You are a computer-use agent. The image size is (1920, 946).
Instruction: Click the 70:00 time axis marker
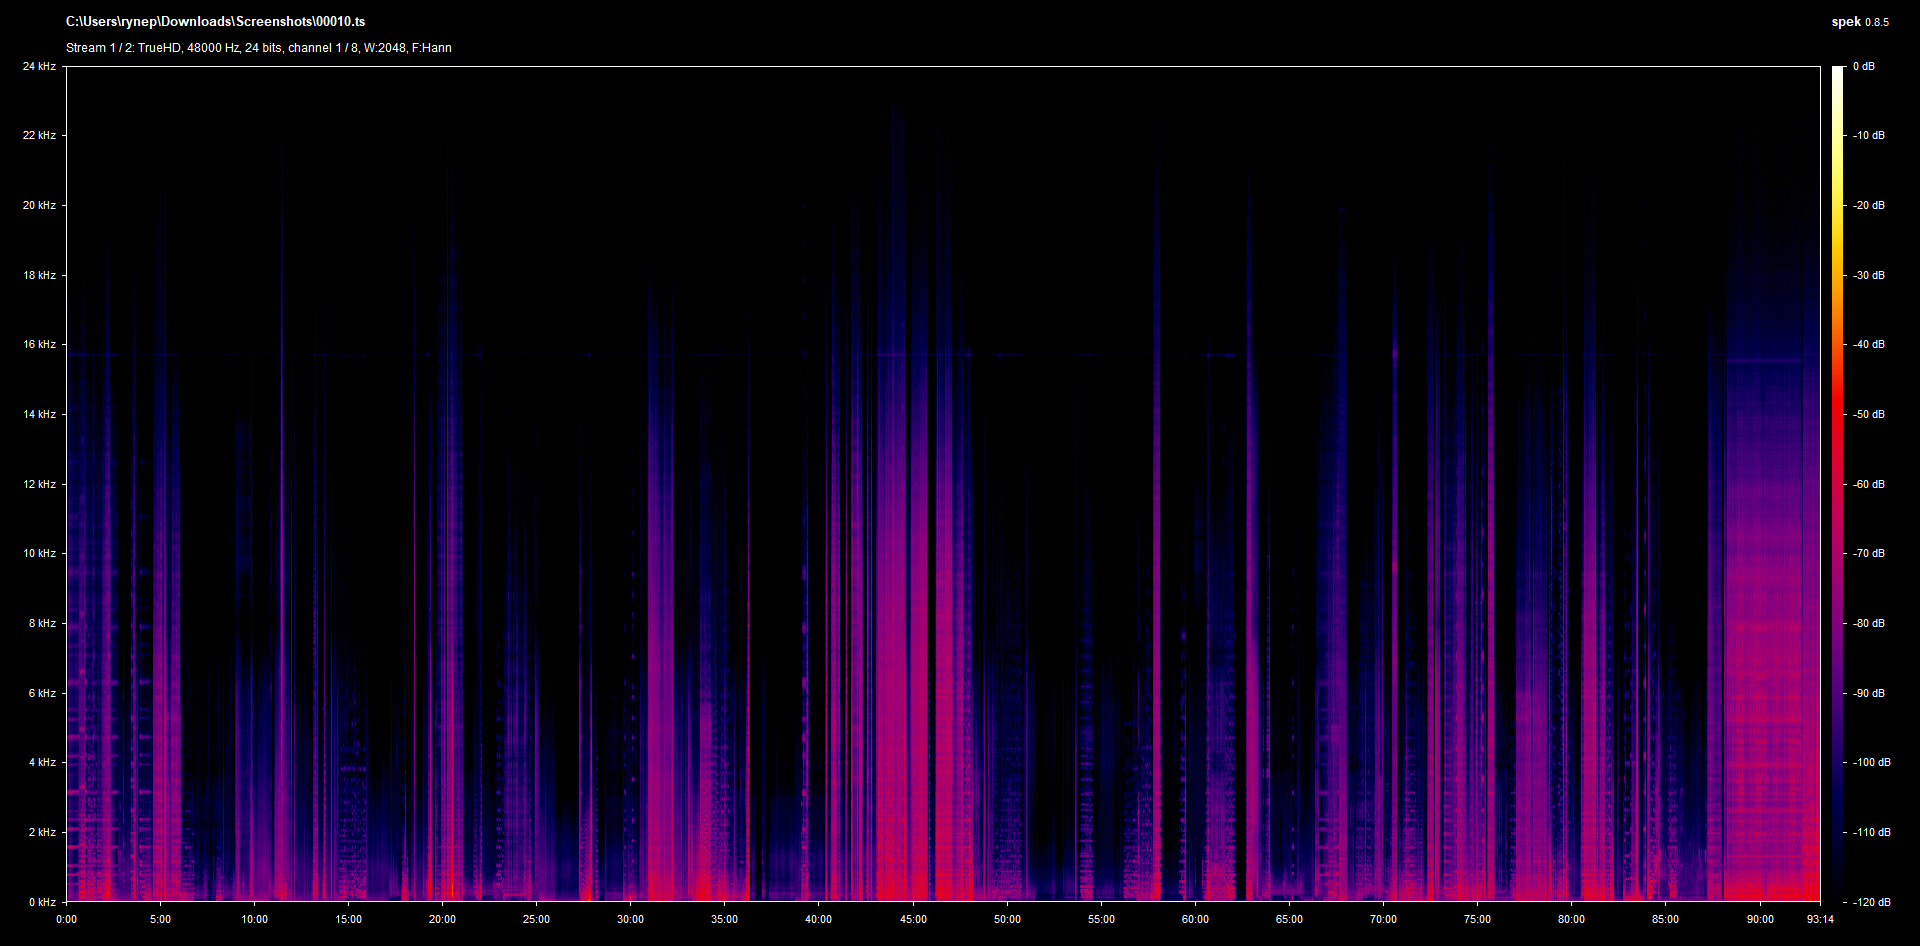click(1383, 919)
